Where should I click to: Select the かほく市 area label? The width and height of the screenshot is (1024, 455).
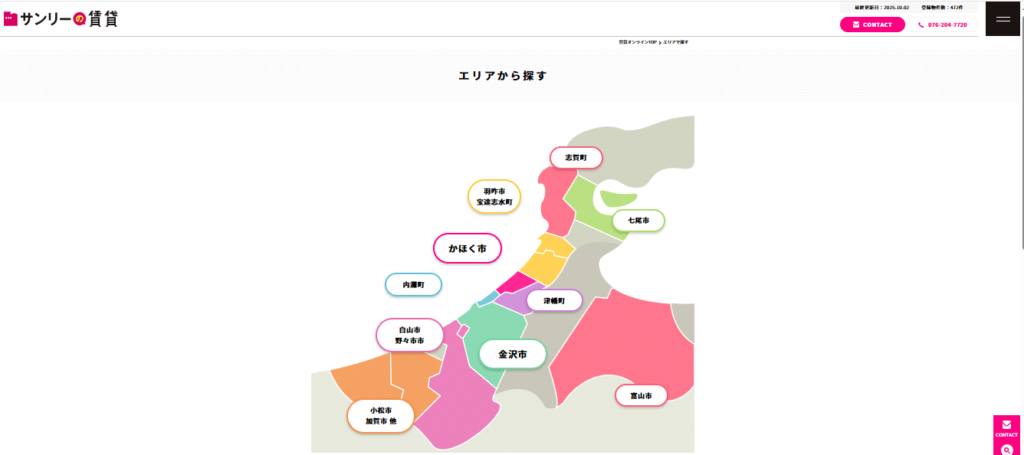(x=467, y=248)
